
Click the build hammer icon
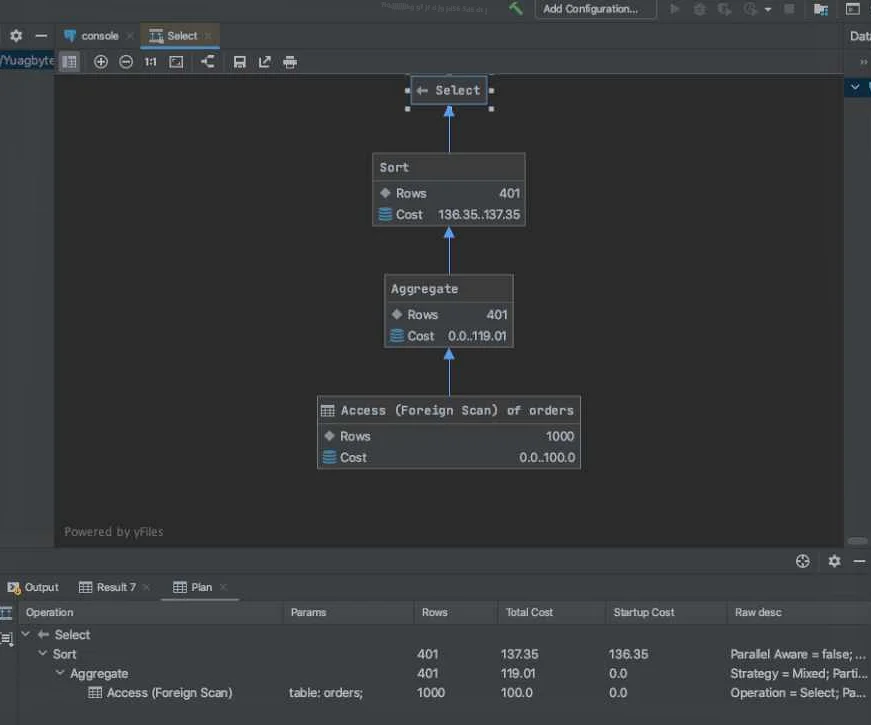(x=516, y=9)
